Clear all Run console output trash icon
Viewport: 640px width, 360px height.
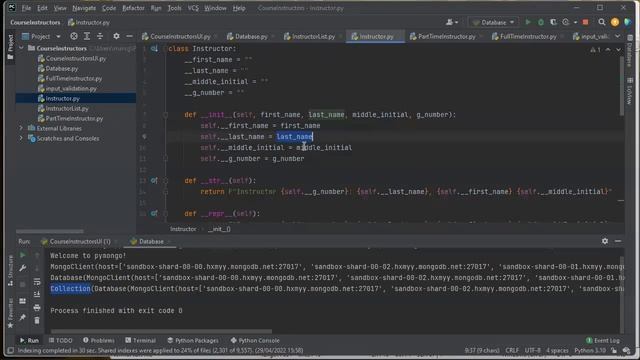(37, 320)
